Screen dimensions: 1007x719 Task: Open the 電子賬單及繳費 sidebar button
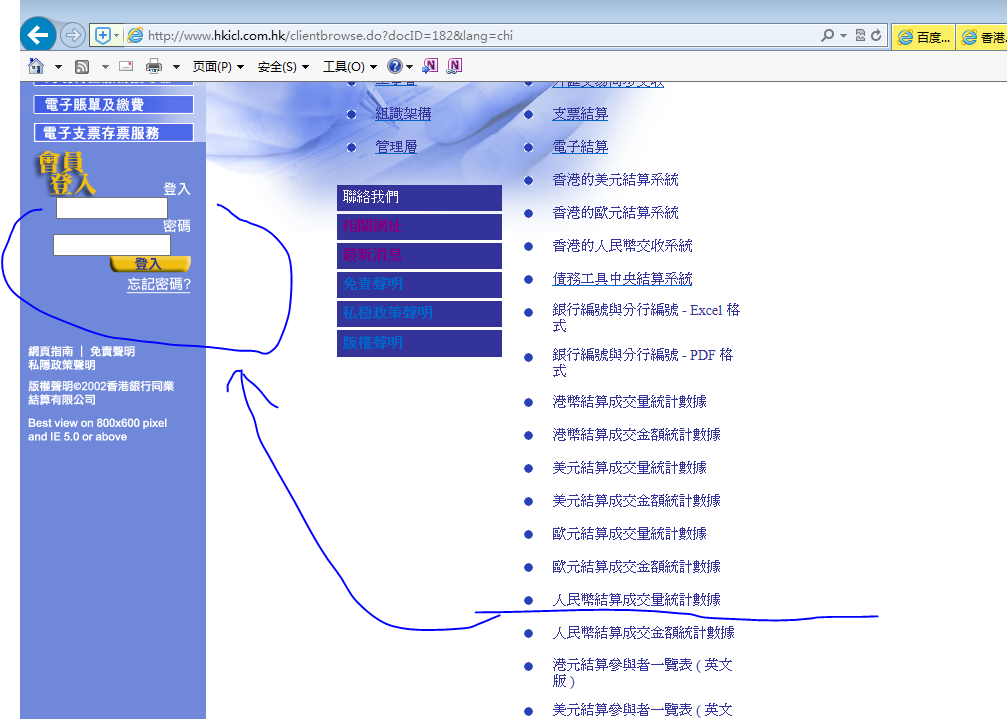tap(114, 105)
